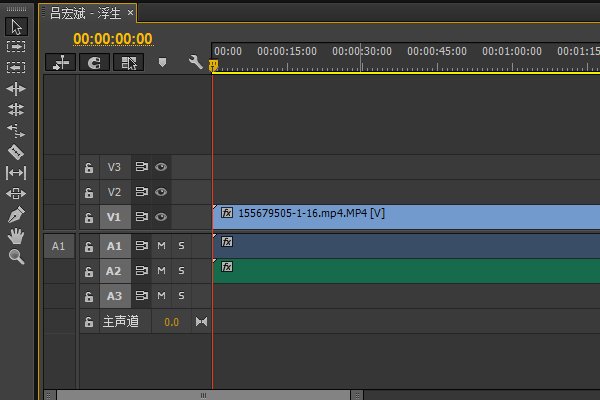
Task: Switch to 吕宏斌 - 浮生 sequence tab
Action: click(x=85, y=13)
